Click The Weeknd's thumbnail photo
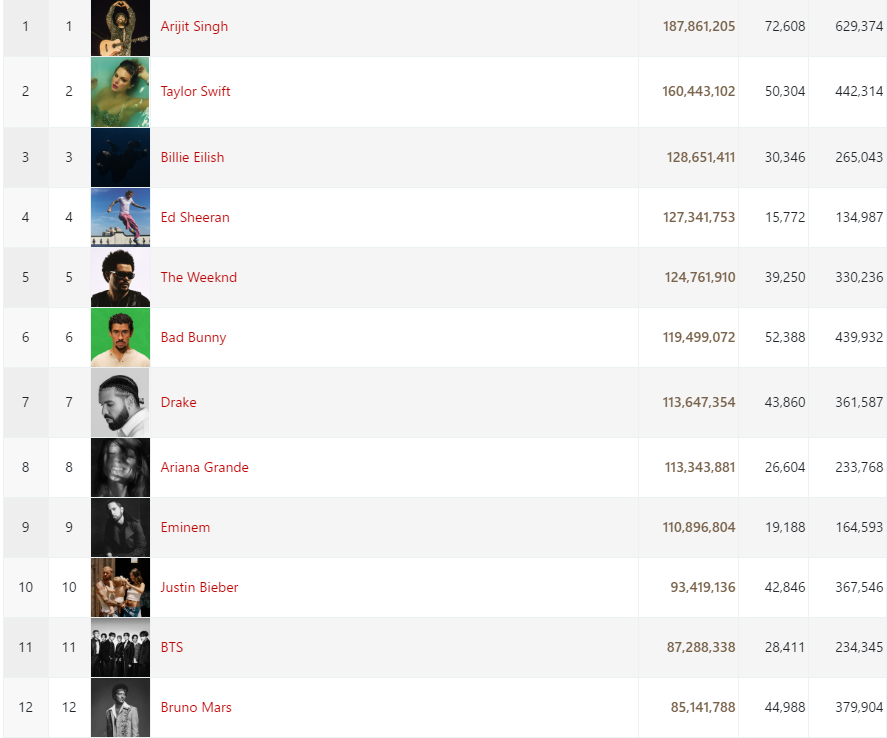887x738 pixels. (120, 277)
